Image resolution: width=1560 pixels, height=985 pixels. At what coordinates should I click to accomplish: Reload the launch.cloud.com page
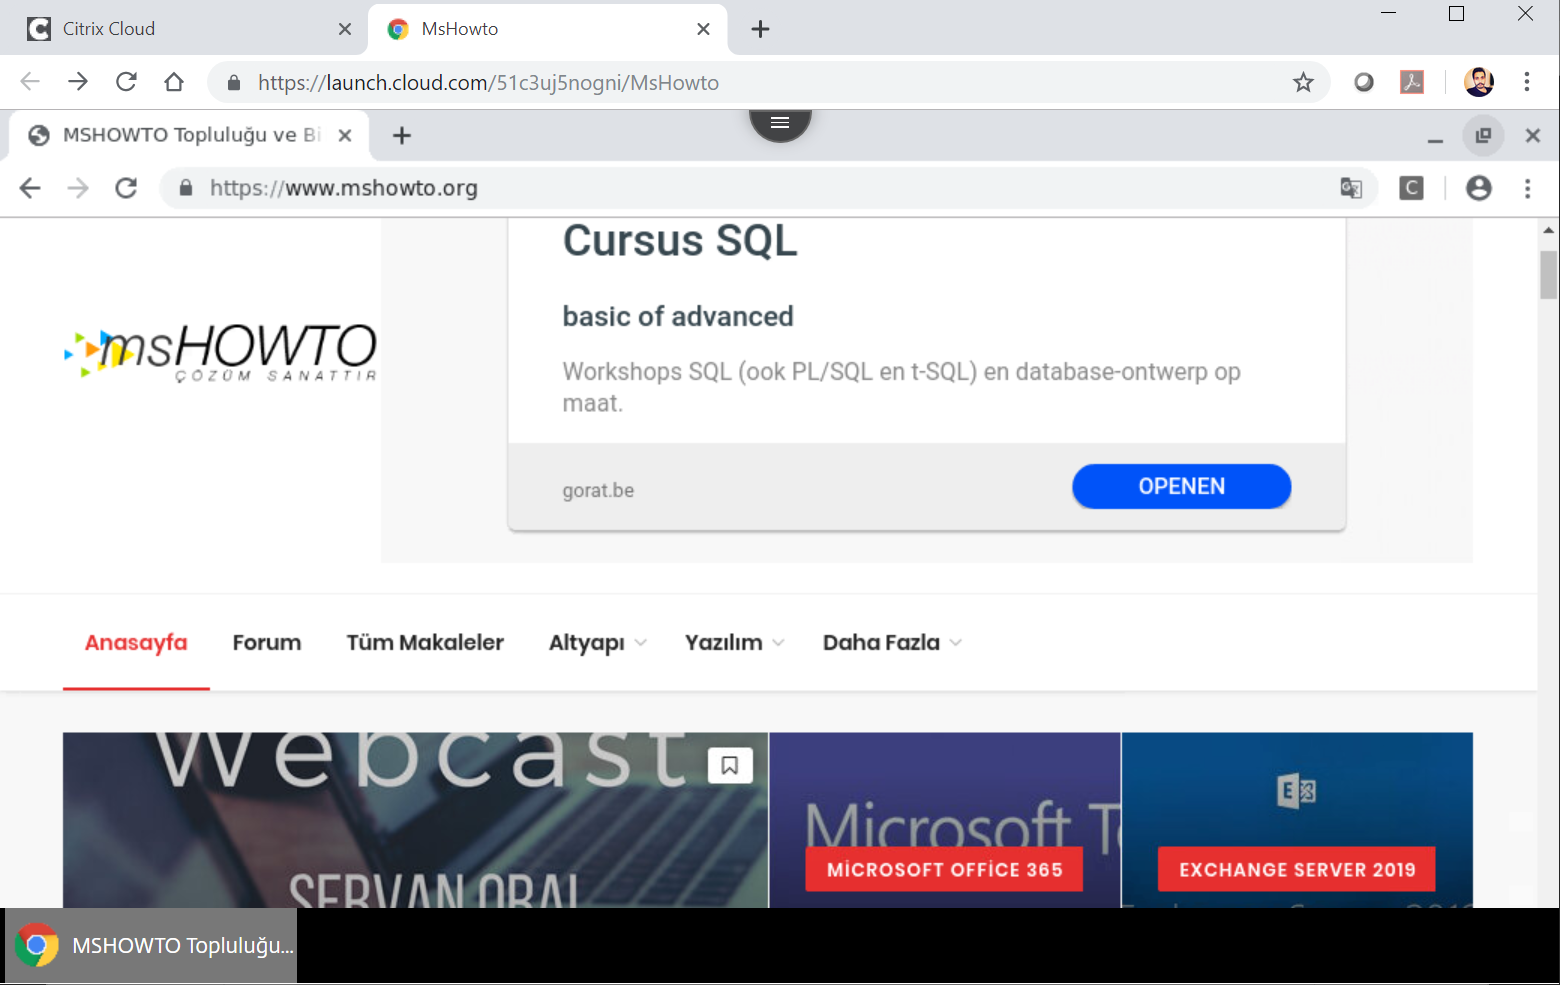tap(126, 82)
